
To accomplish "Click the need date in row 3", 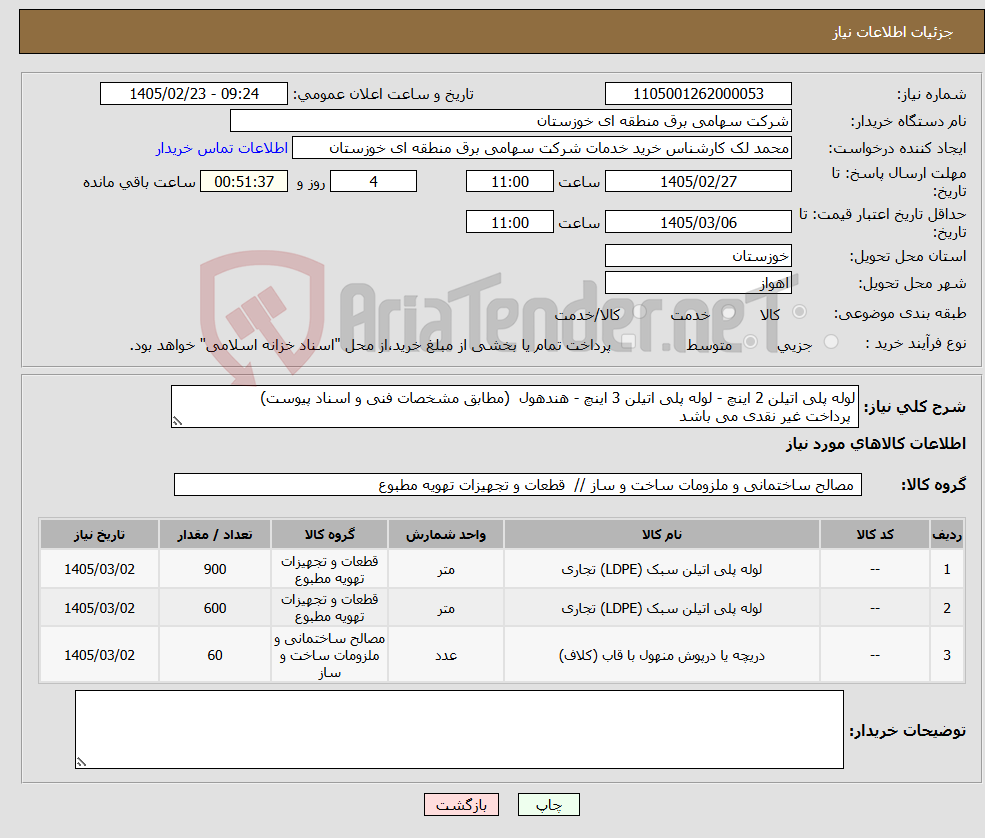I will (99, 655).
